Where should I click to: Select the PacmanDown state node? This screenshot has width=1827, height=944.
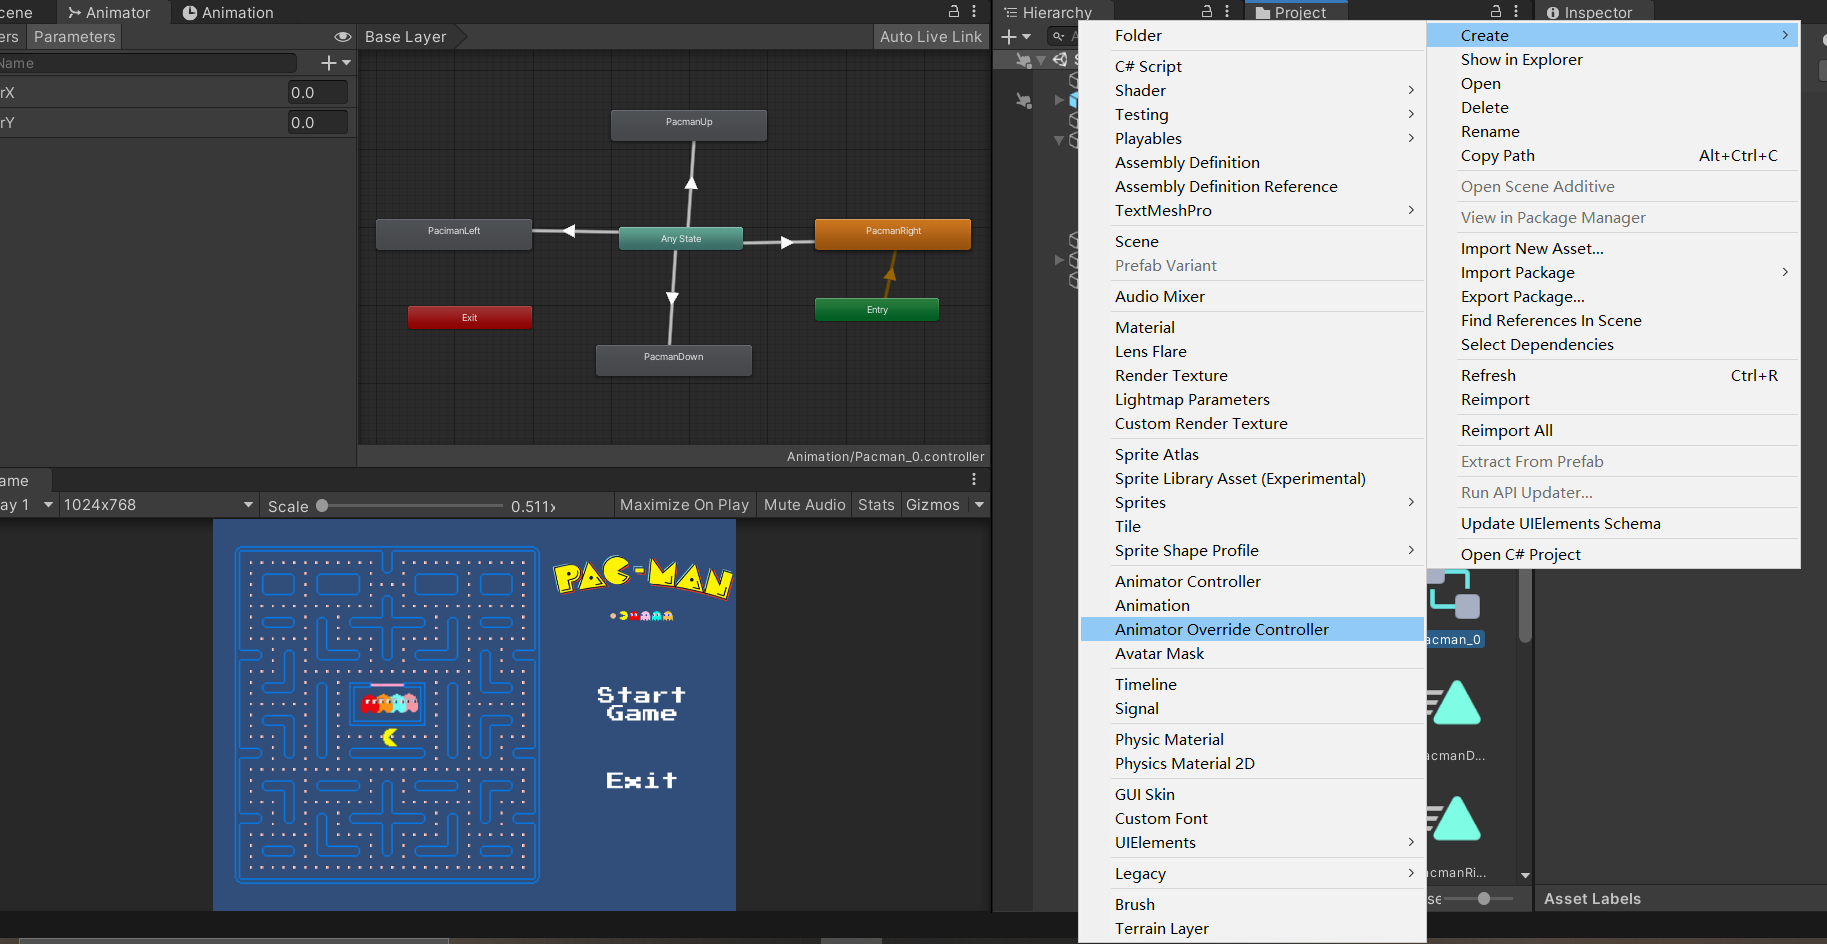click(674, 360)
